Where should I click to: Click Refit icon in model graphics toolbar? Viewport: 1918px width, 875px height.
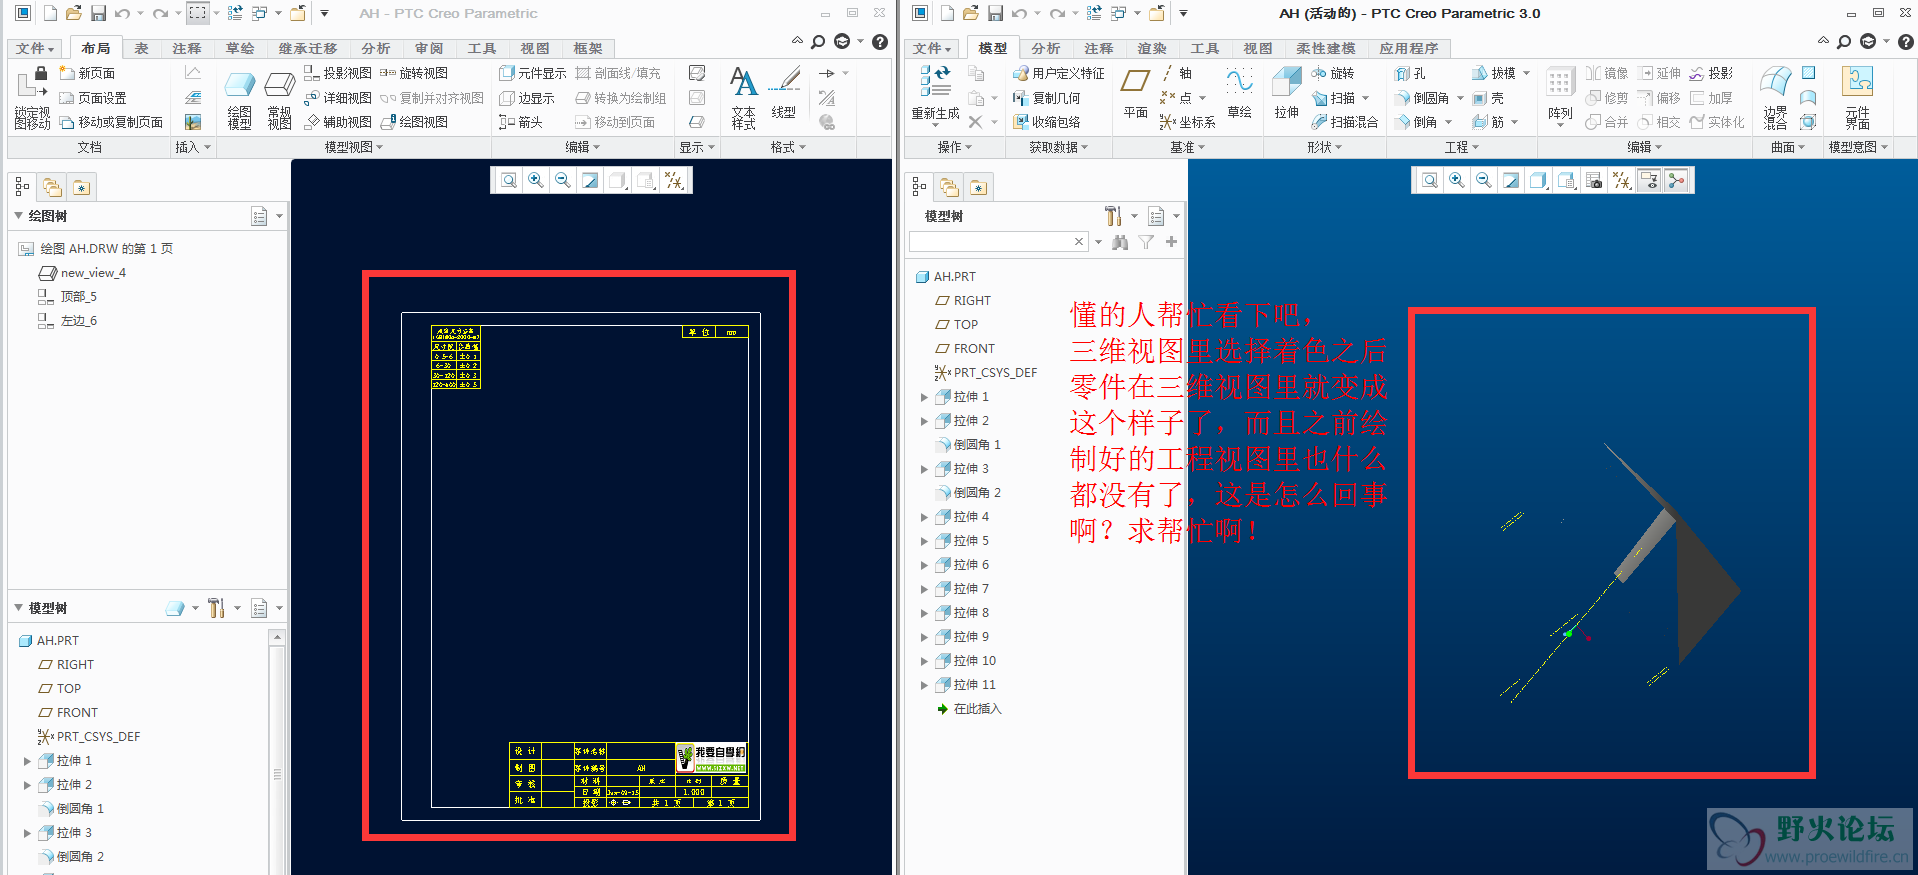point(1430,180)
